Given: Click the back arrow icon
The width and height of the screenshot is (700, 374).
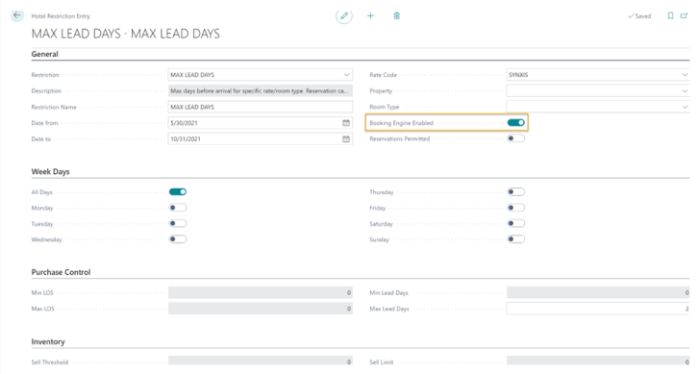Looking at the screenshot, I should [17, 16].
